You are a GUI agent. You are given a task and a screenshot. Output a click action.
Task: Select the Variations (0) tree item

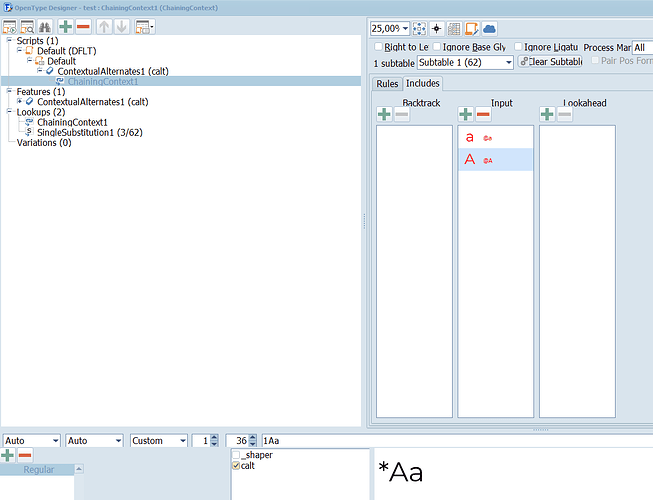tap(44, 142)
